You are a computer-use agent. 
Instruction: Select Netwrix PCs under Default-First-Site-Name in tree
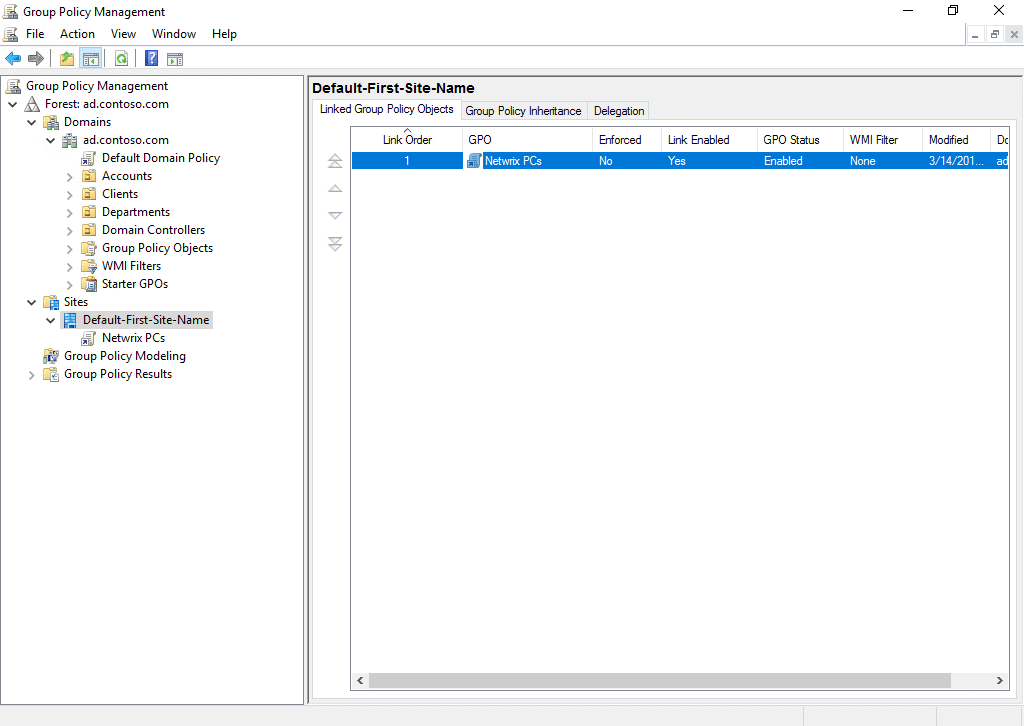[133, 338]
